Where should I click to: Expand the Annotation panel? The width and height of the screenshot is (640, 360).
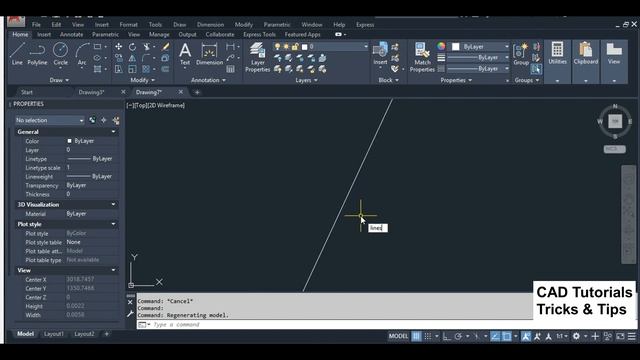tap(208, 80)
